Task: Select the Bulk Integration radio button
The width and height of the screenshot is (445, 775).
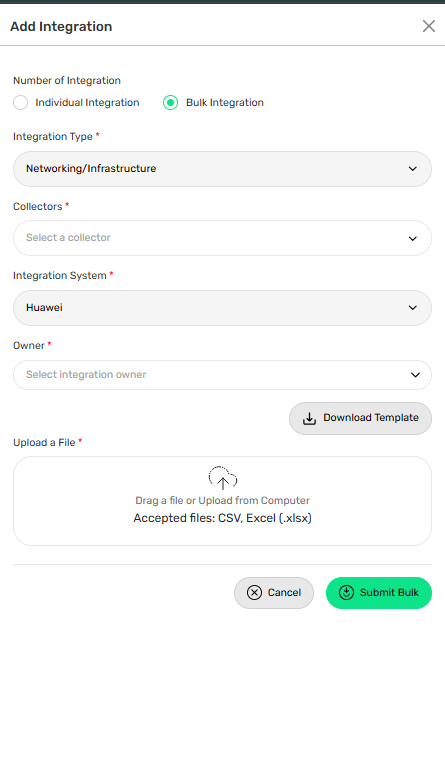Action: (x=171, y=103)
